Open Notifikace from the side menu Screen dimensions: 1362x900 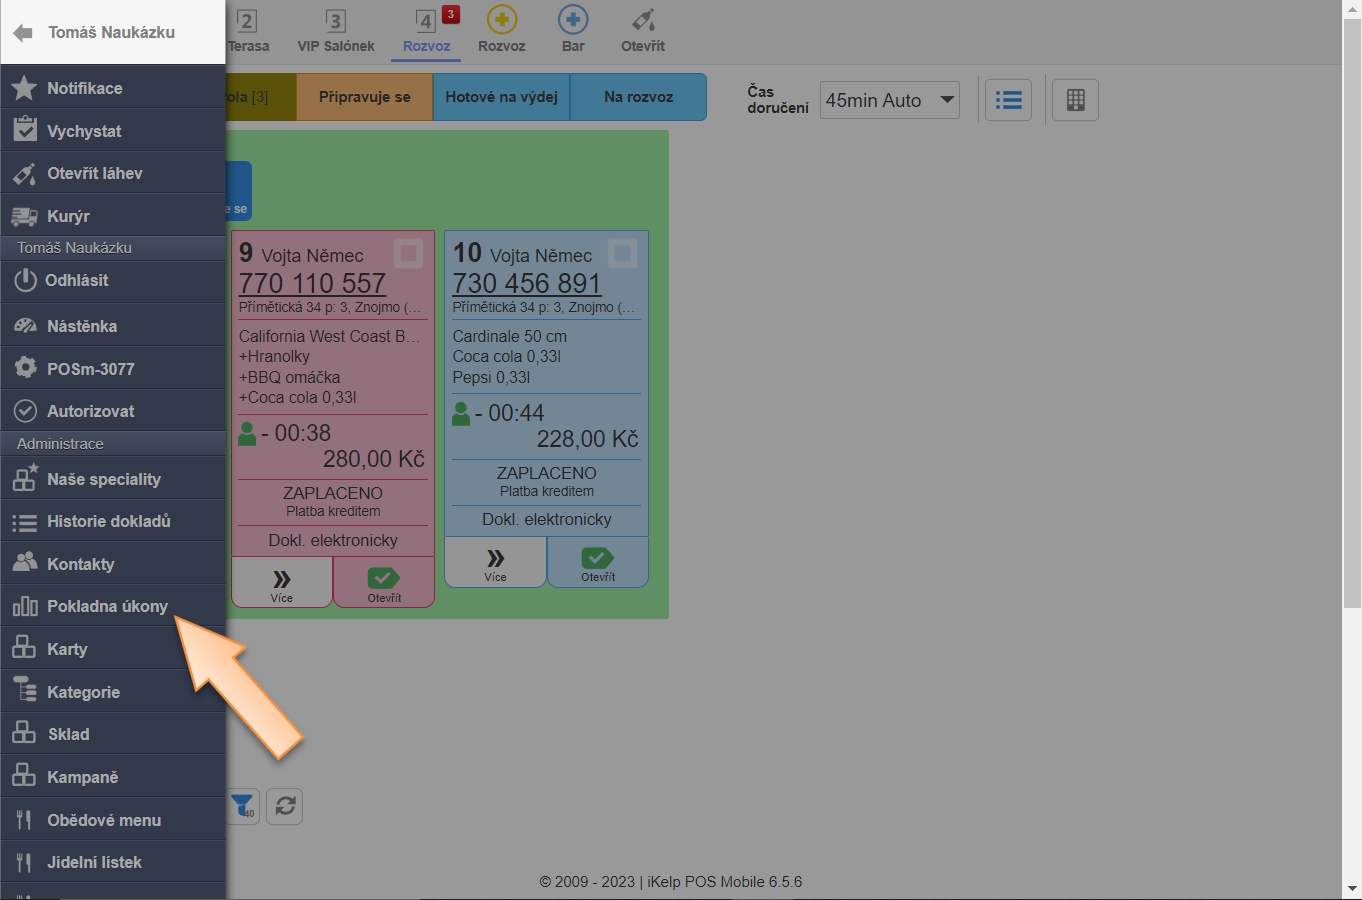point(85,88)
